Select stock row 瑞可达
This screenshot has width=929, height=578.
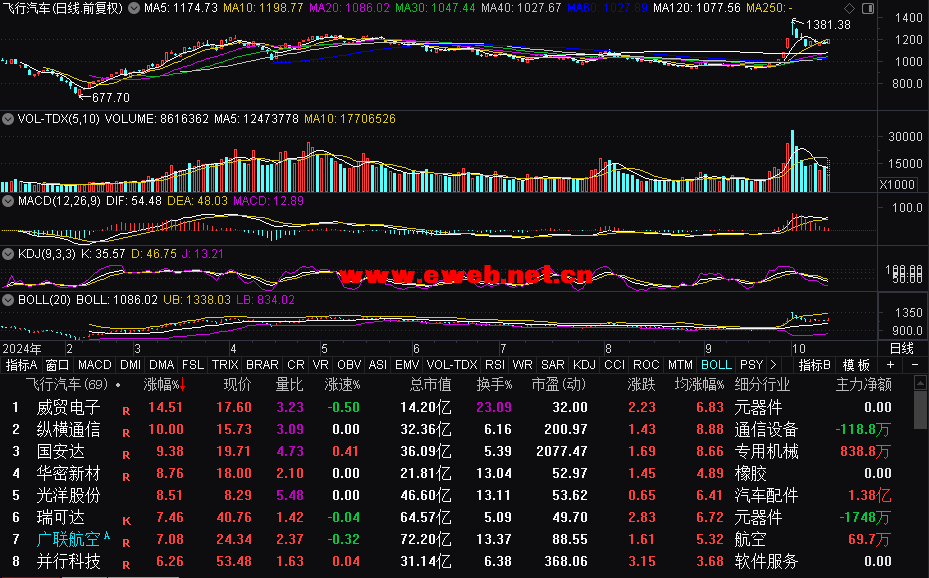pos(456,518)
